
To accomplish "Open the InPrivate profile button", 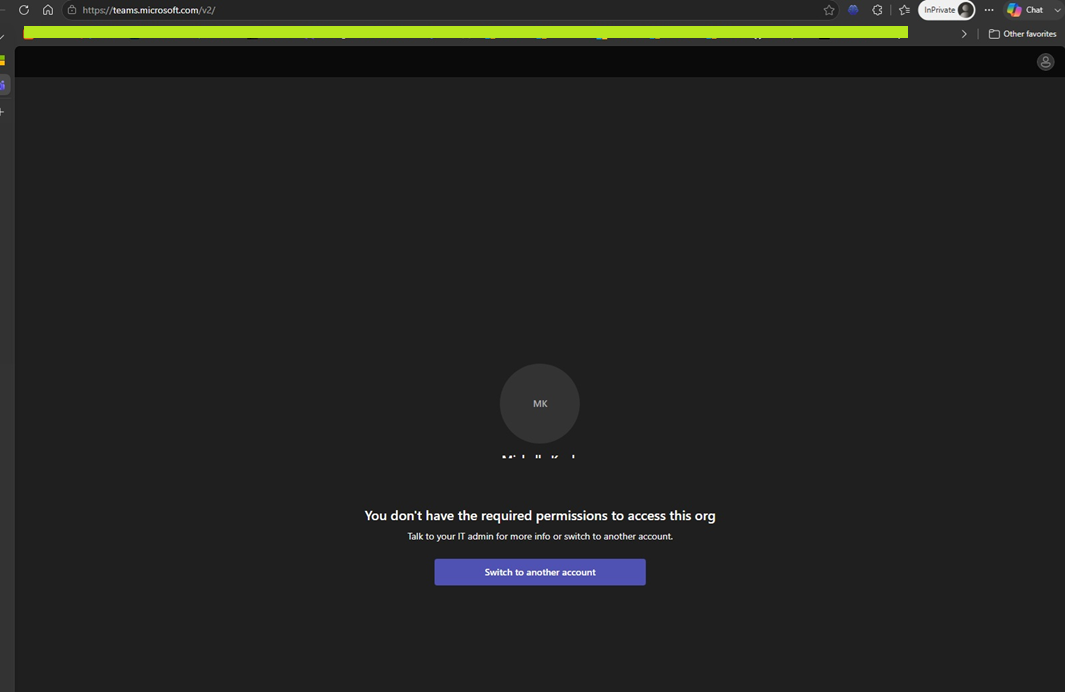I will tap(947, 10).
